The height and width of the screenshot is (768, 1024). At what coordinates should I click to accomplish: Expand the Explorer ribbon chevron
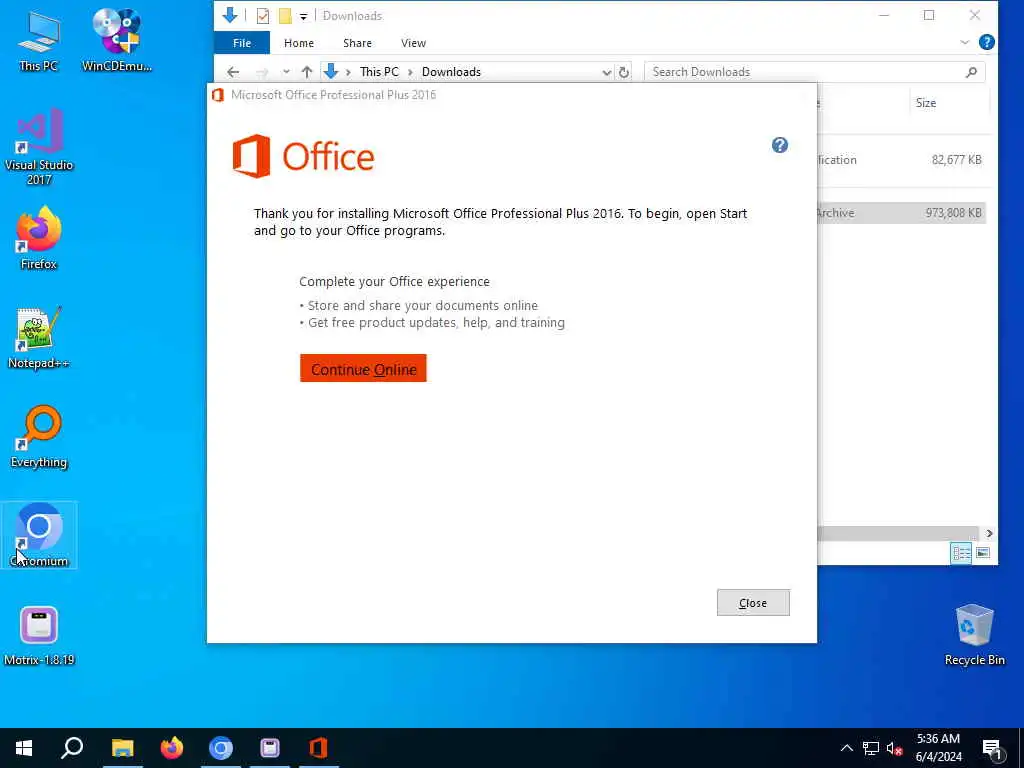965,42
